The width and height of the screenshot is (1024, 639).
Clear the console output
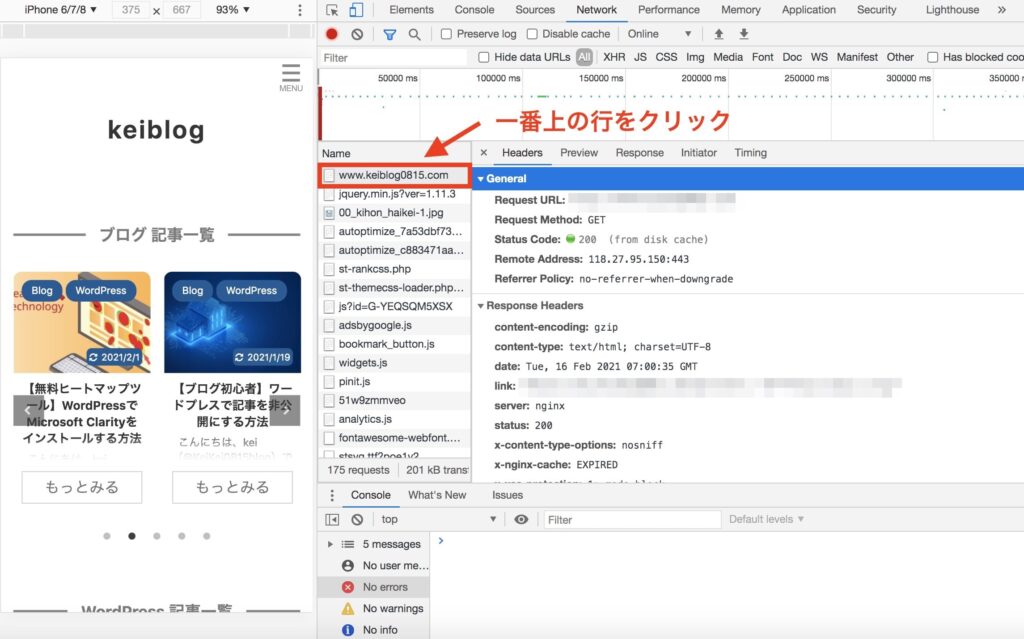click(x=357, y=519)
